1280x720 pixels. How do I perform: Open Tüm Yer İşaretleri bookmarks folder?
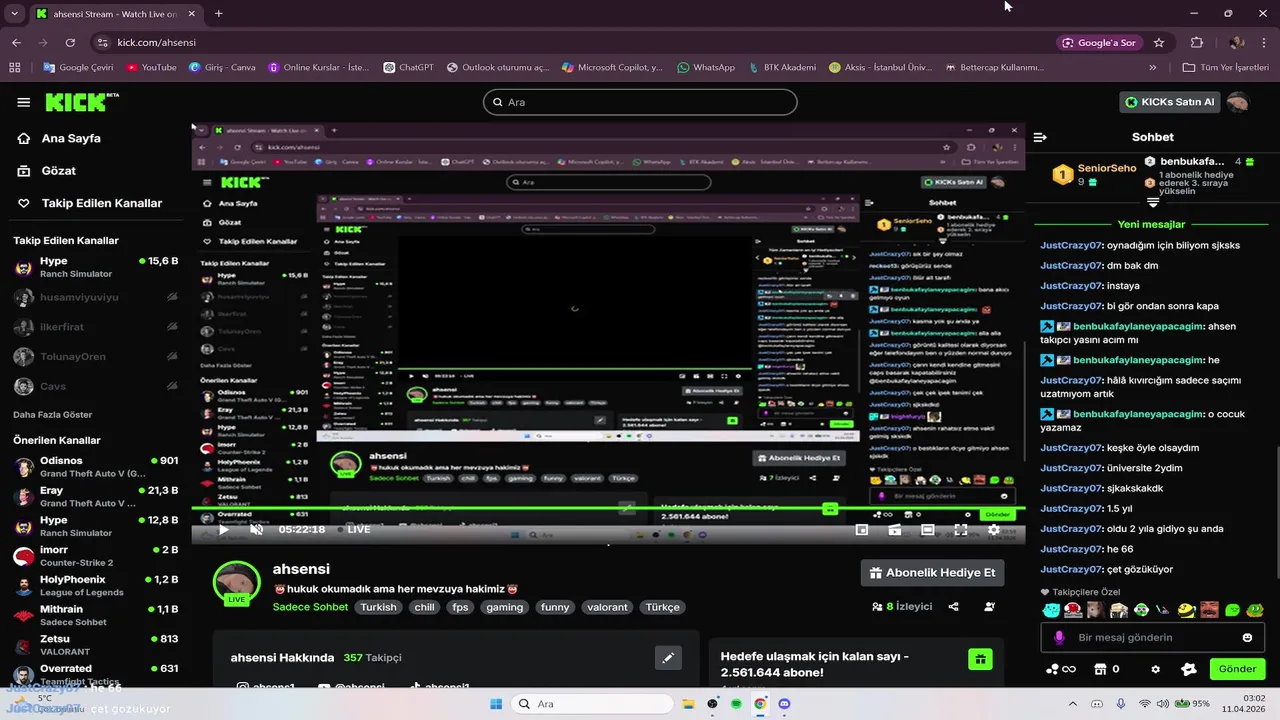(1225, 68)
